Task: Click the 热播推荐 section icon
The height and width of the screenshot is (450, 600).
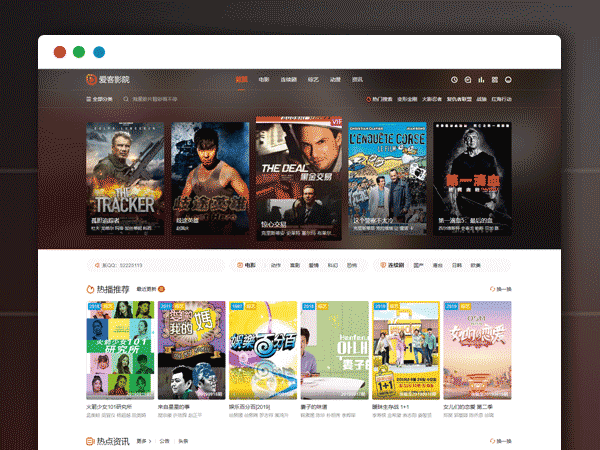Action: pyautogui.click(x=91, y=289)
